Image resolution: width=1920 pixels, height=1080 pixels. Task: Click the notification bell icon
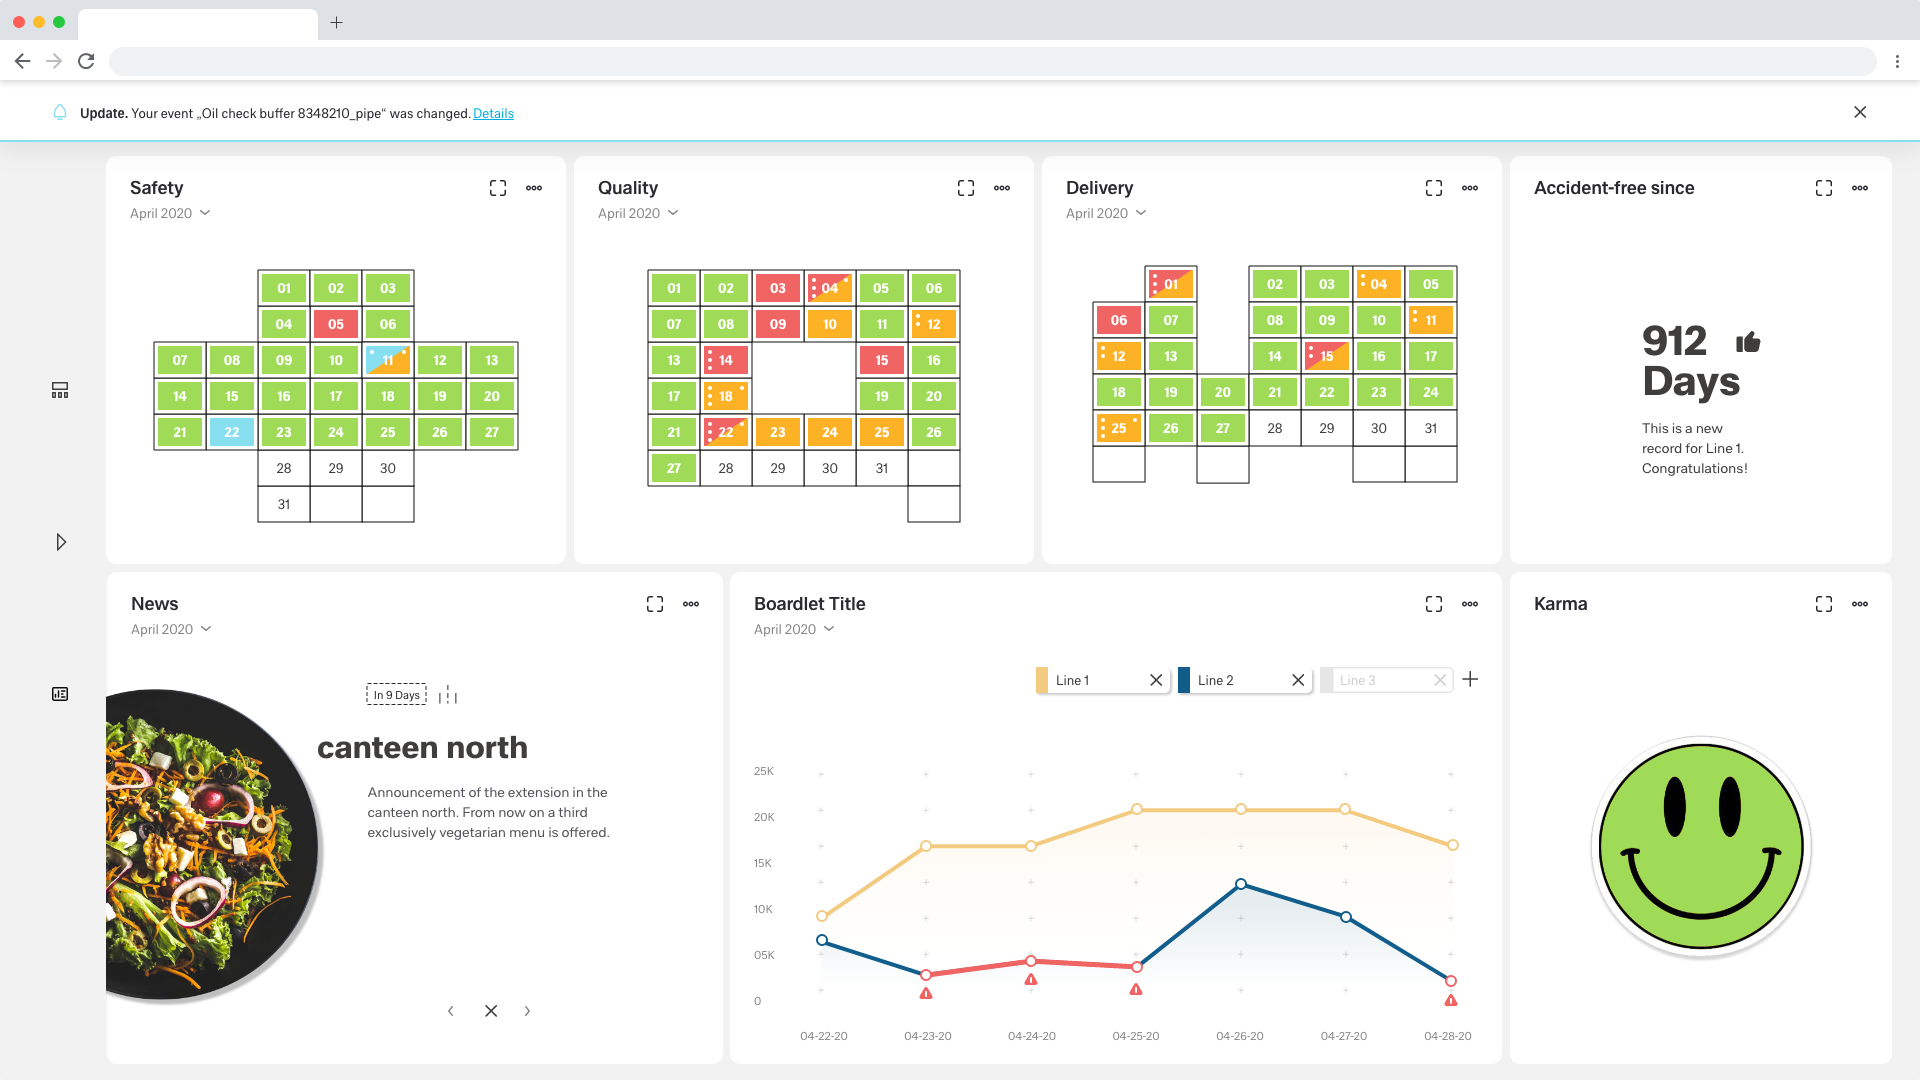pos(60,112)
